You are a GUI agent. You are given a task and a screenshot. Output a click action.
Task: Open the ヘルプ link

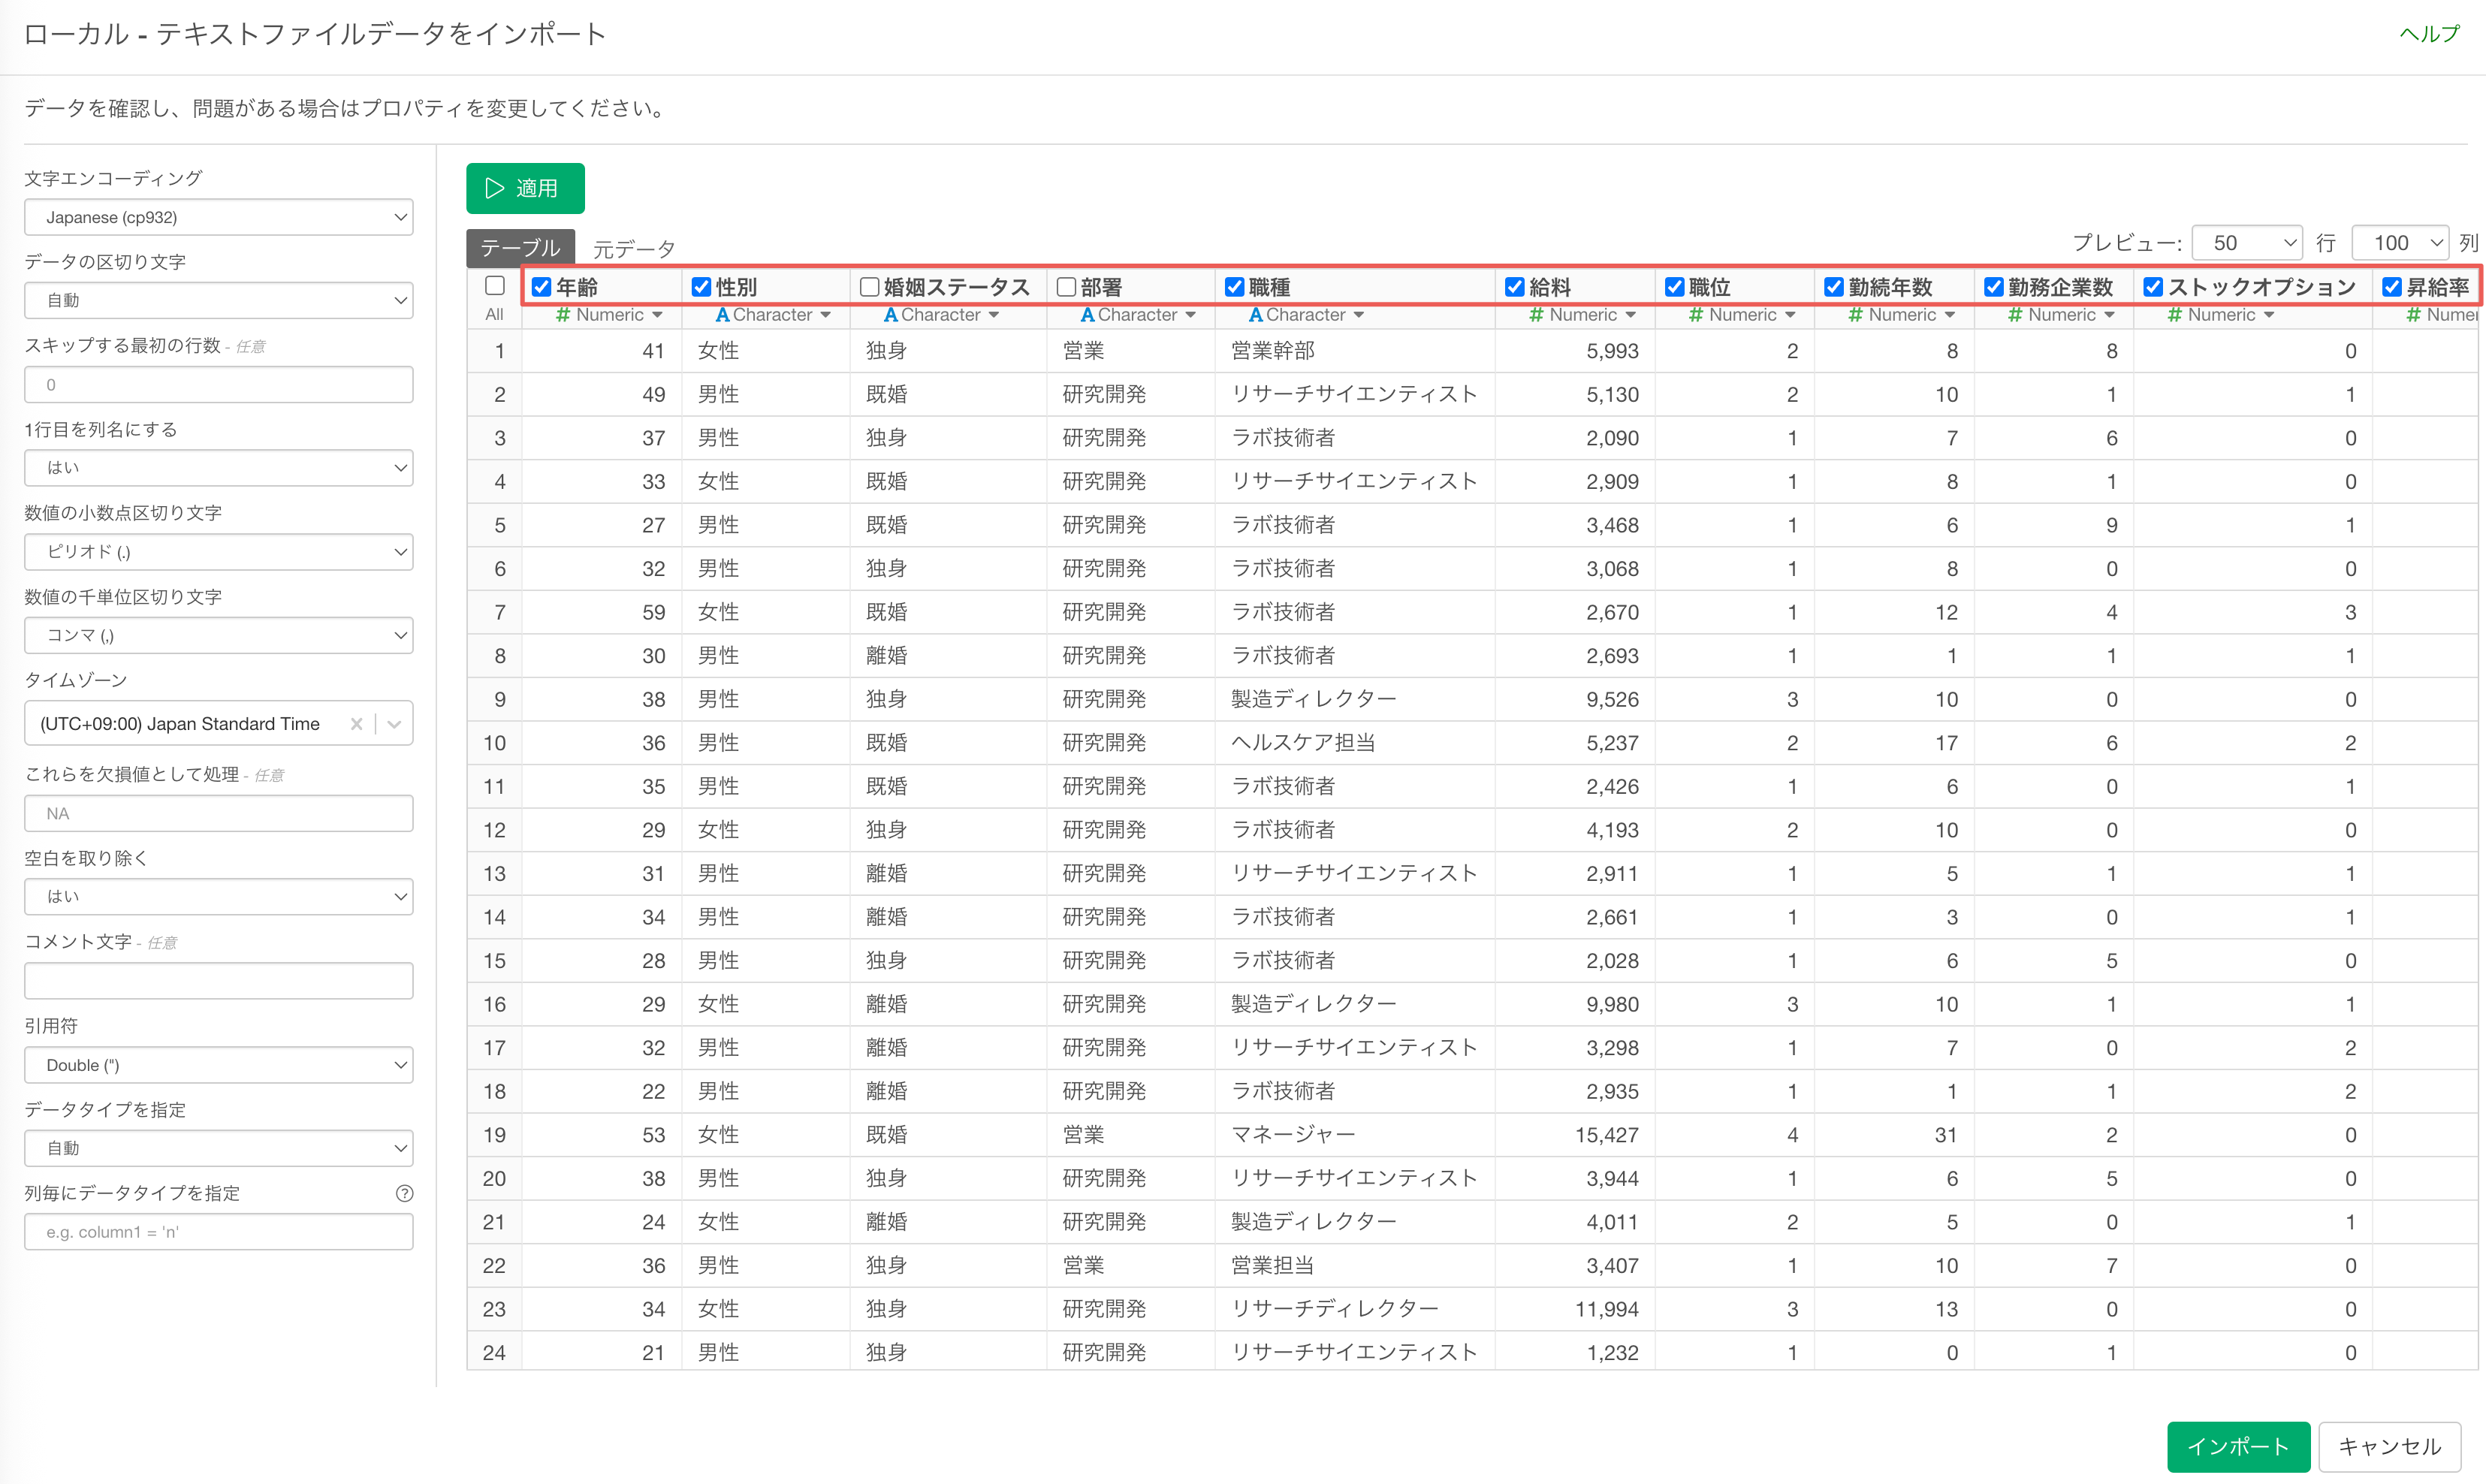click(2428, 34)
